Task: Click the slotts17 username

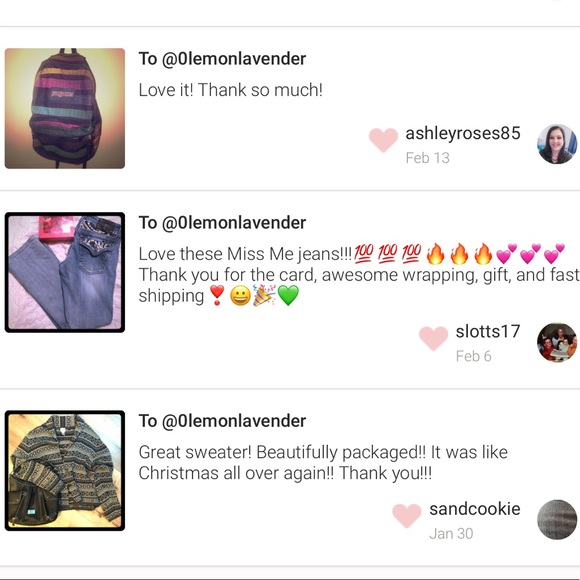Action: point(488,331)
